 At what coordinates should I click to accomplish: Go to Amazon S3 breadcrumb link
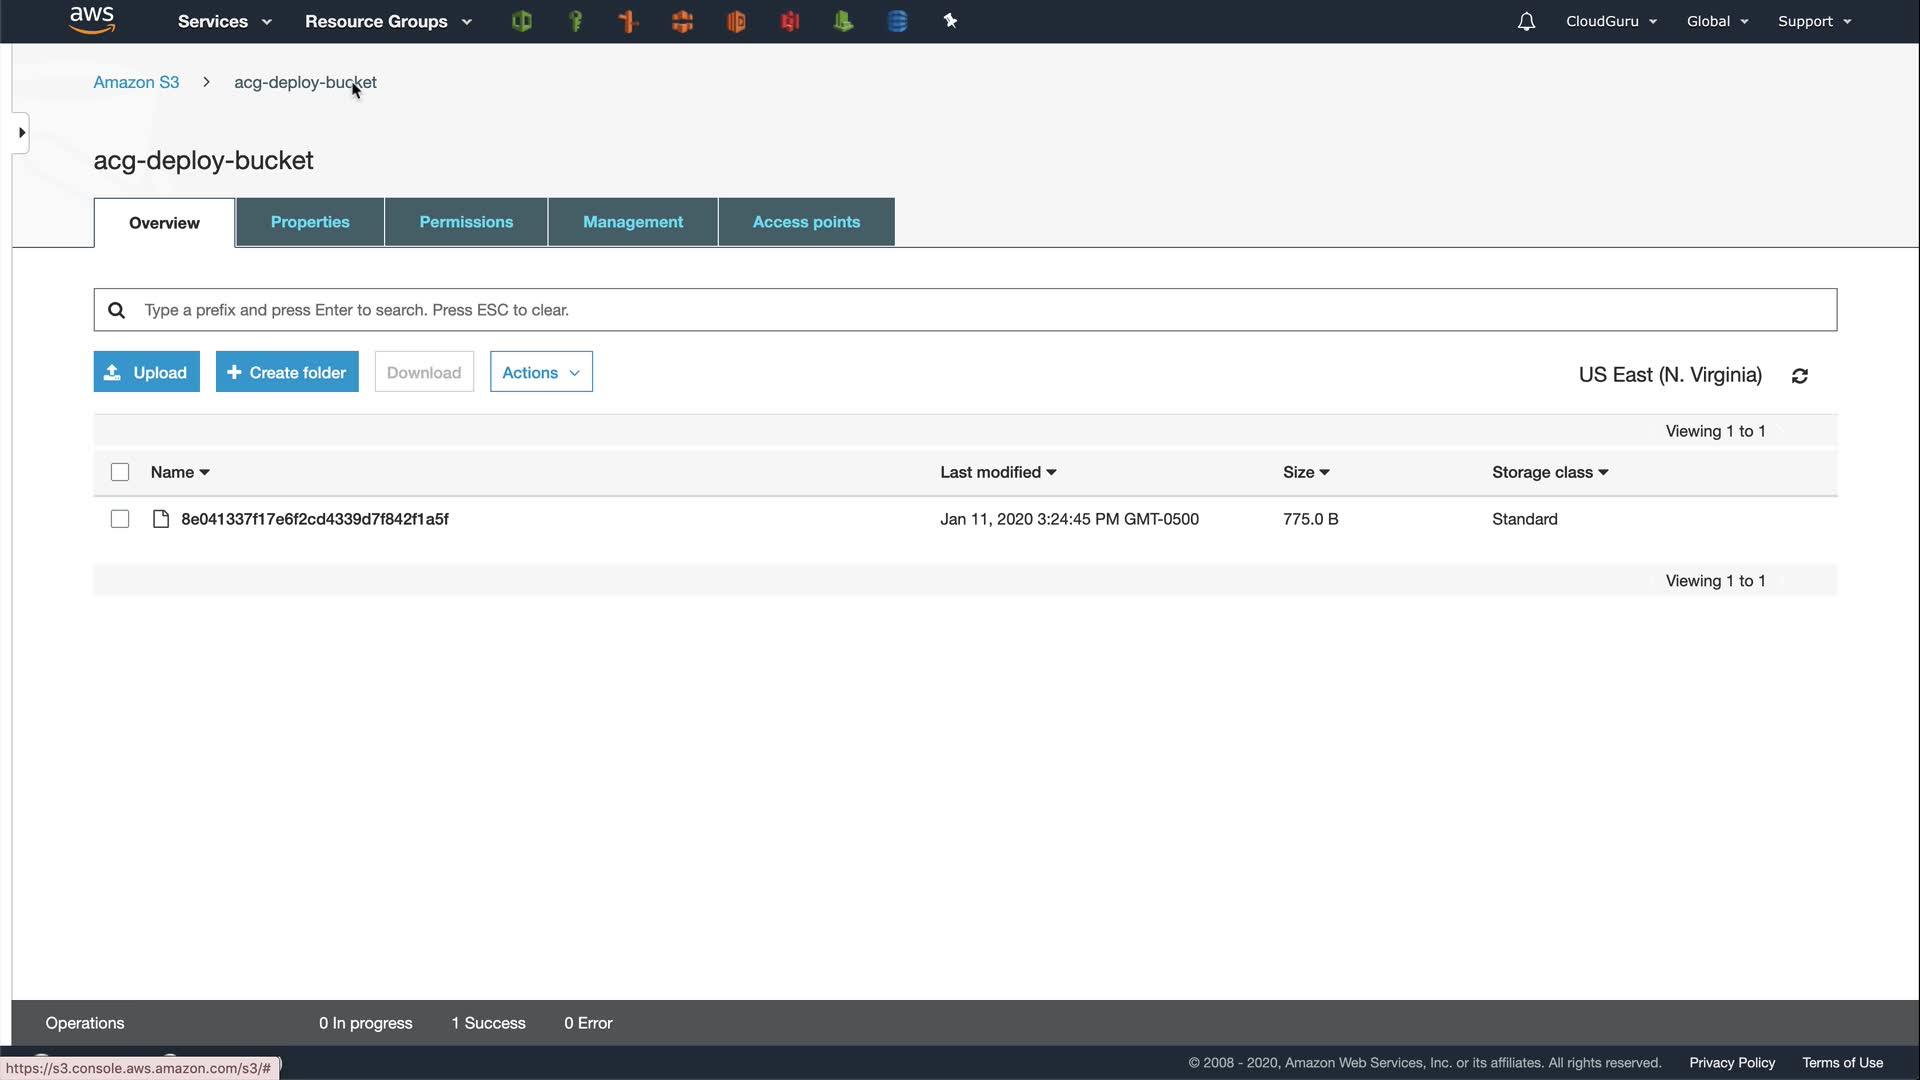136,82
